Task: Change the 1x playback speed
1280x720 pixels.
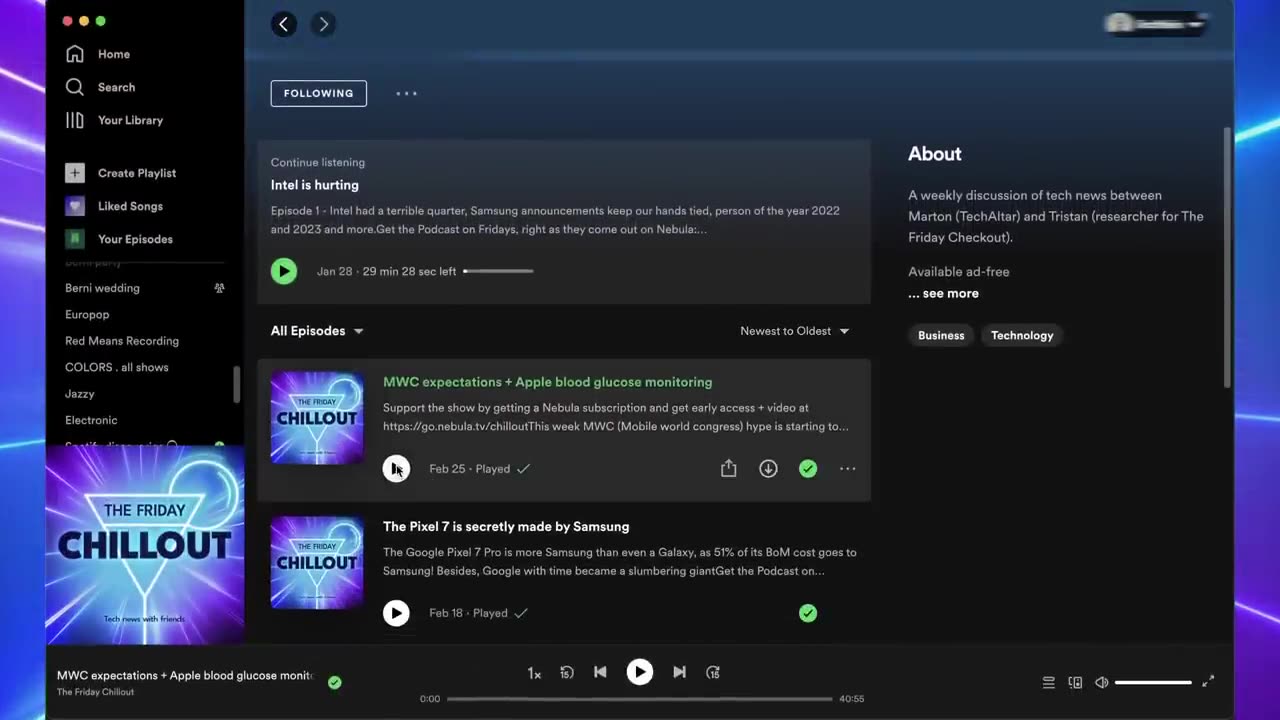Action: [534, 673]
